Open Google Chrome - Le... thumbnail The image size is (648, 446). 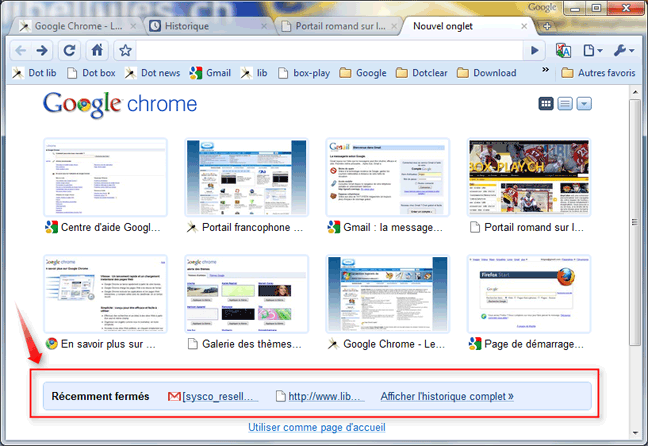tap(388, 294)
